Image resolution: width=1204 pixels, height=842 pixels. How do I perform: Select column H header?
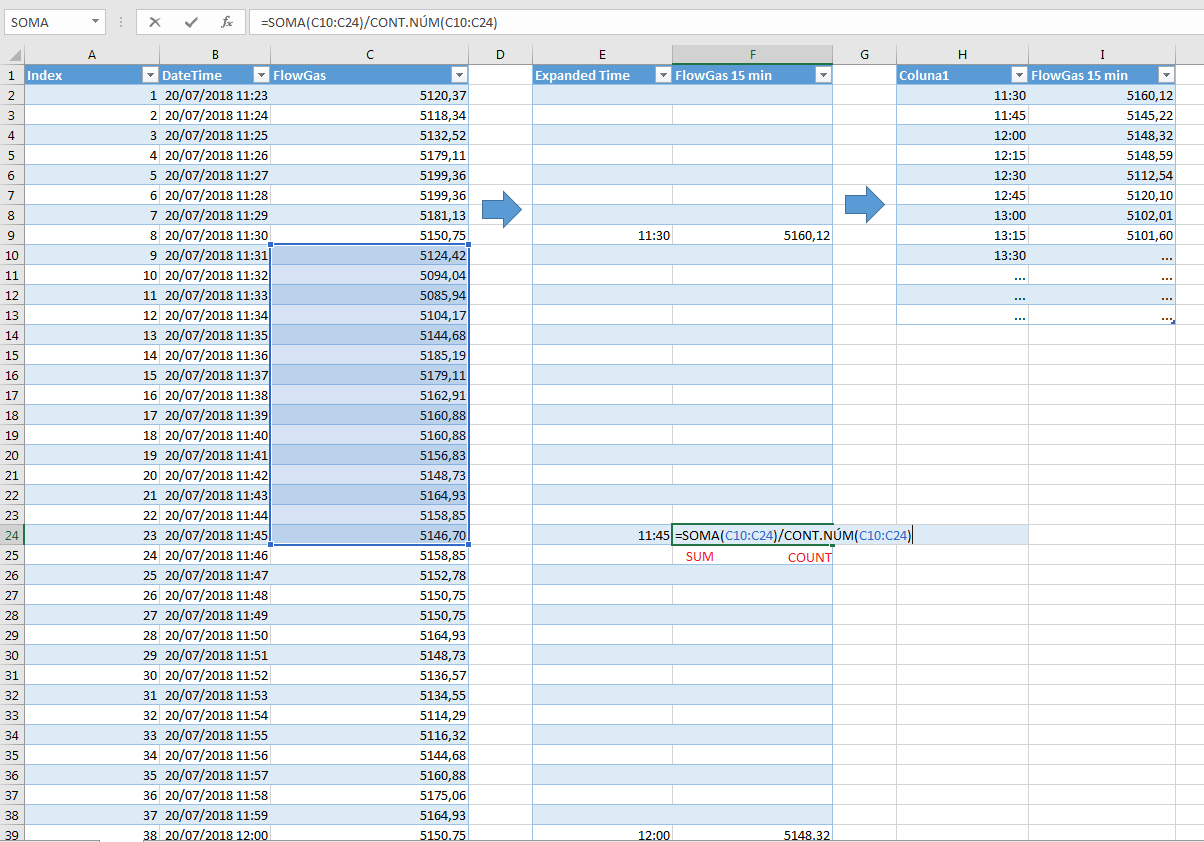click(962, 54)
